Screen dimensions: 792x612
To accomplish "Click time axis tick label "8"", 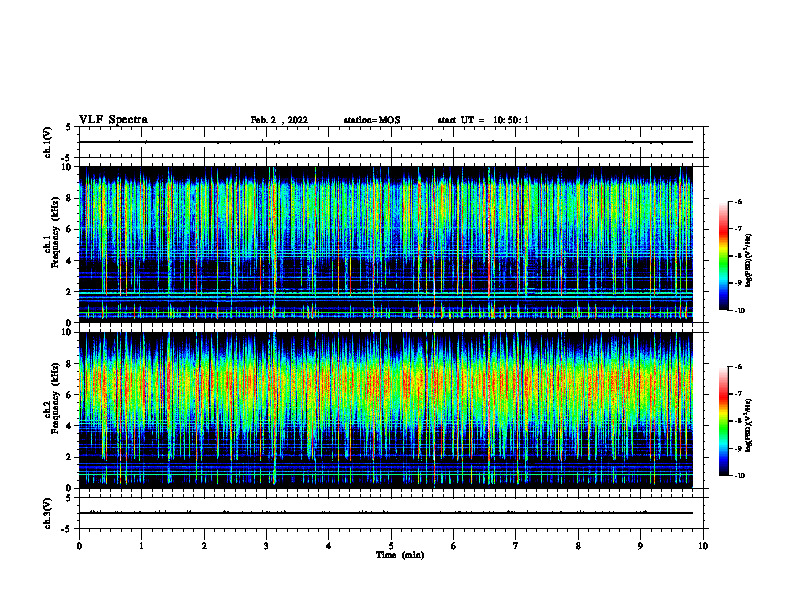I will (x=578, y=546).
